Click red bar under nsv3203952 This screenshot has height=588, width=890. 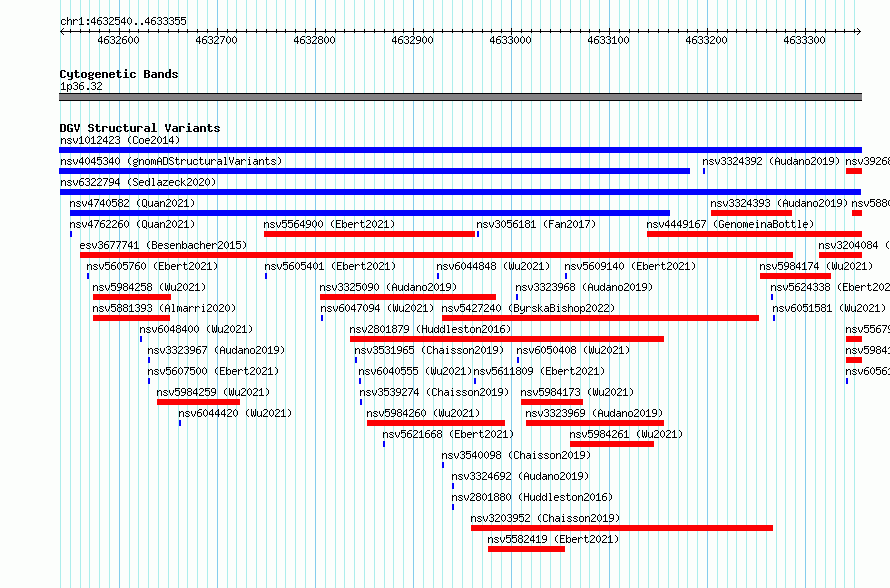[622, 528]
